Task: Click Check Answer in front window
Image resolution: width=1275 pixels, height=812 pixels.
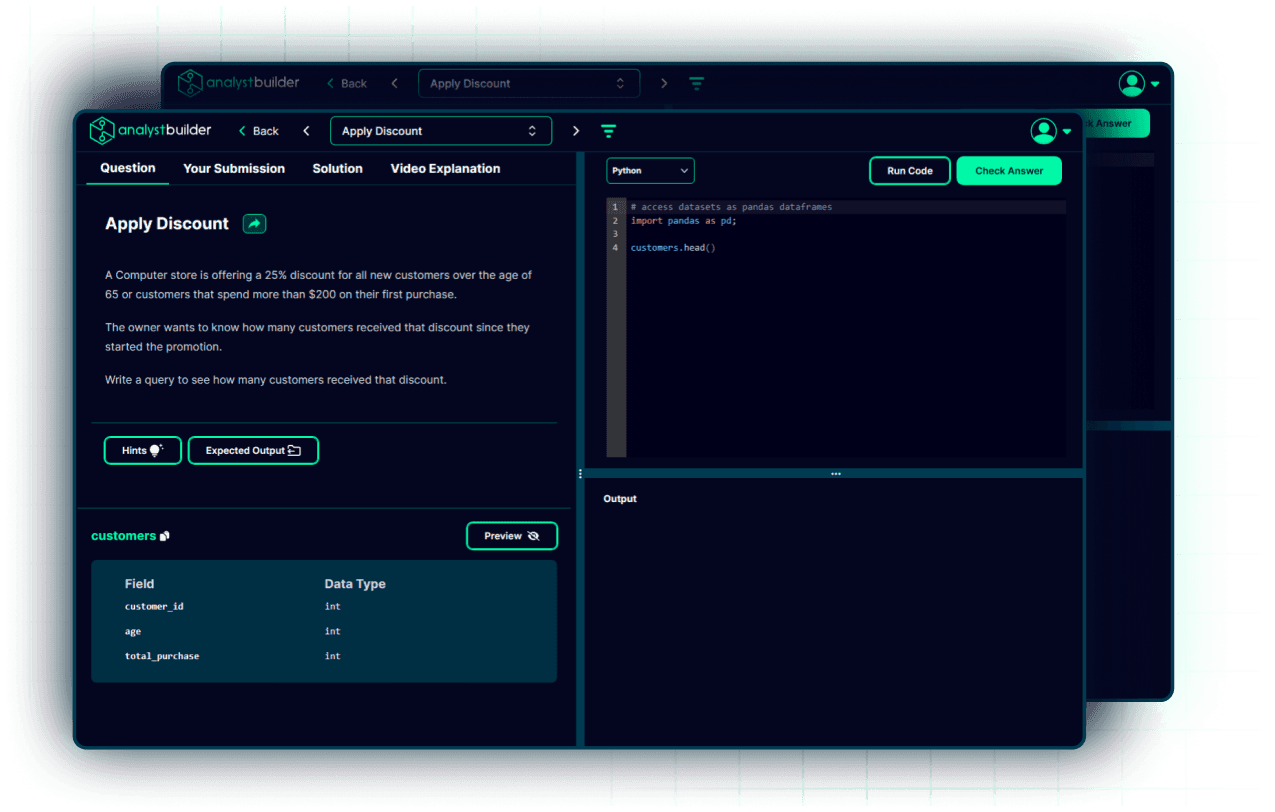Action: click(x=1009, y=171)
